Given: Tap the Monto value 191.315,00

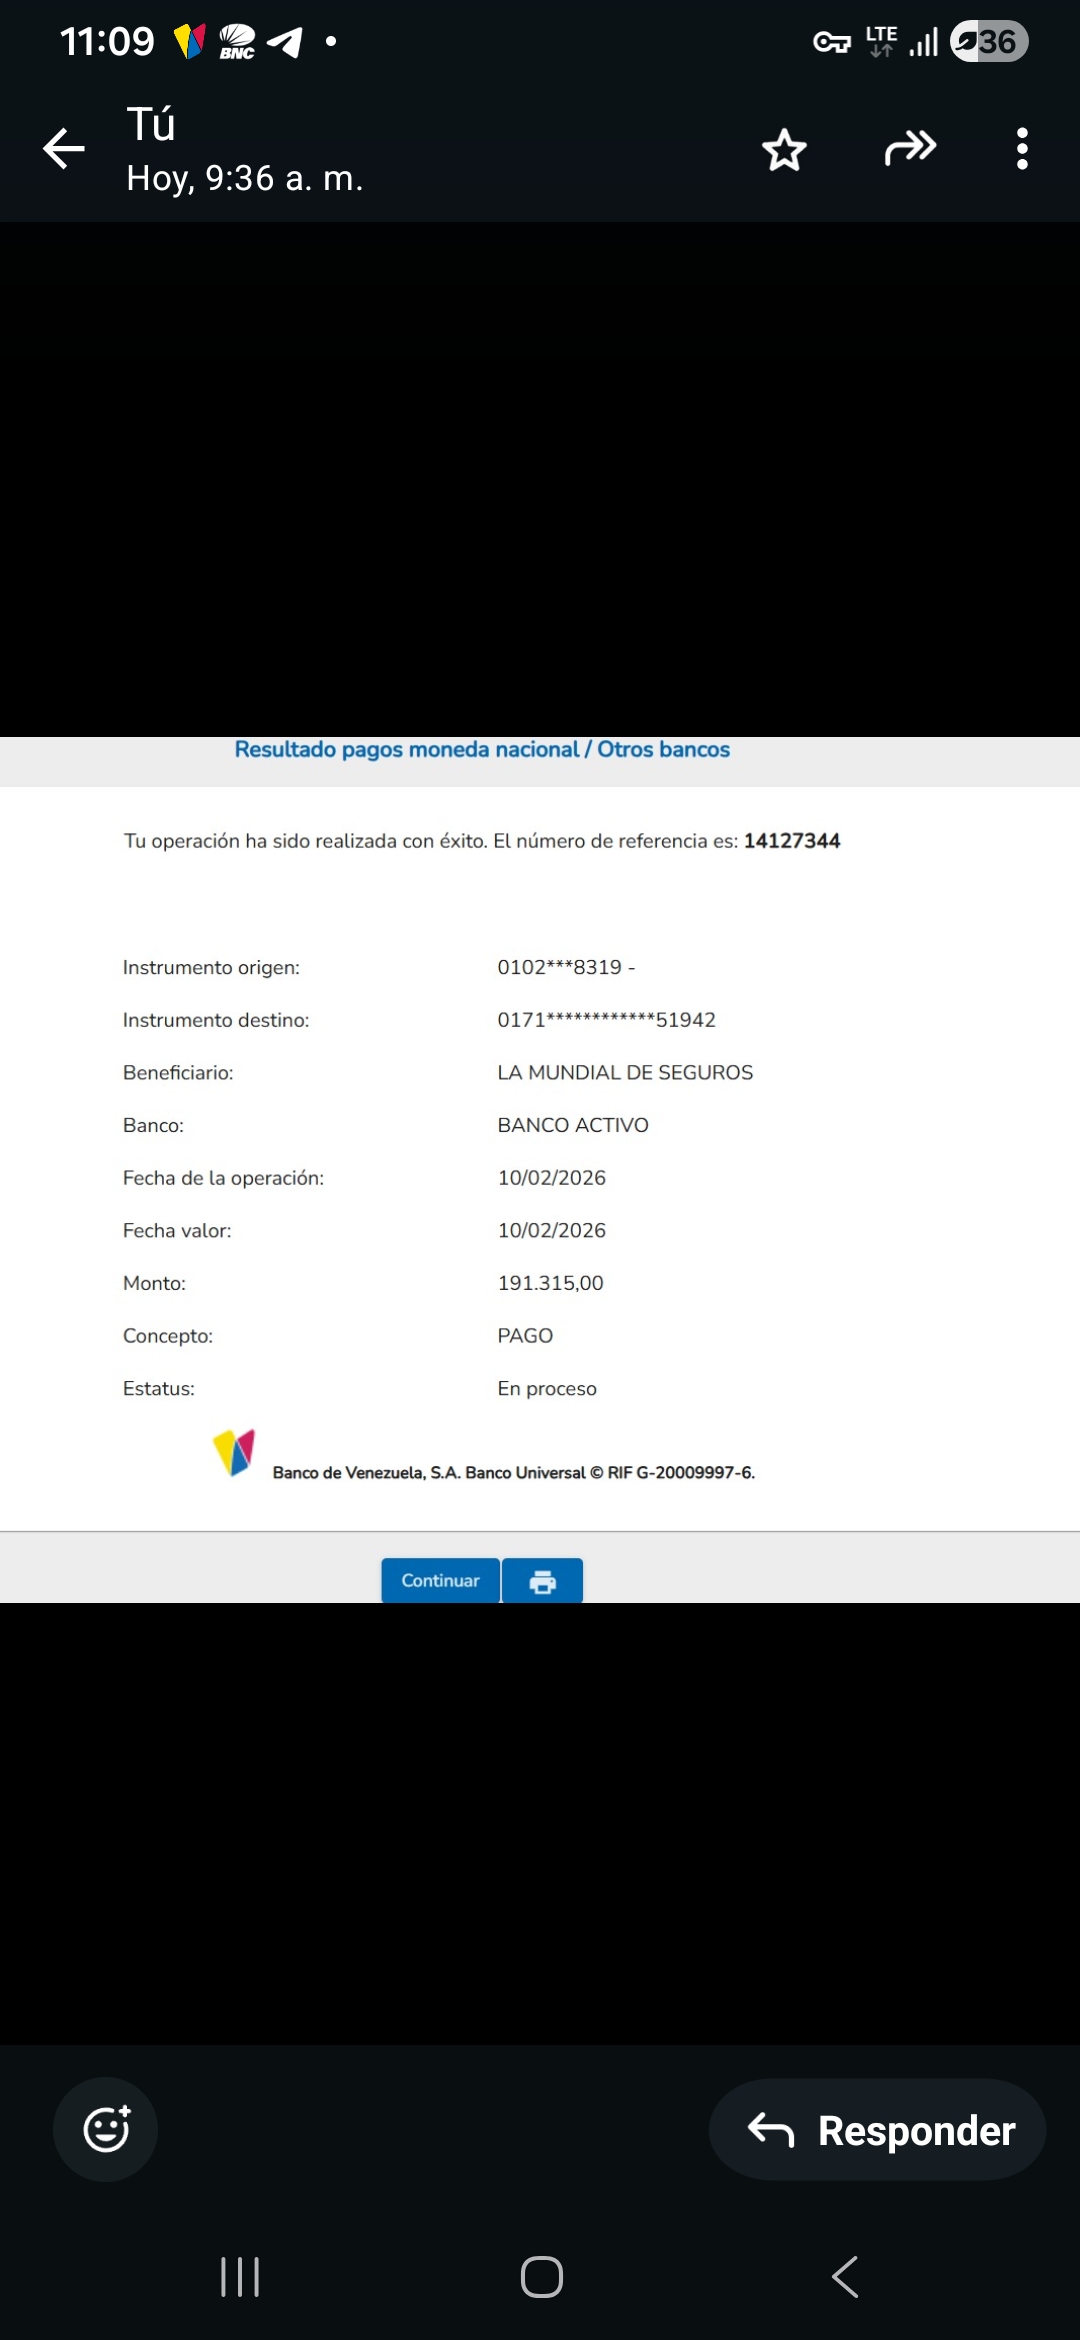Looking at the screenshot, I should click(550, 1283).
